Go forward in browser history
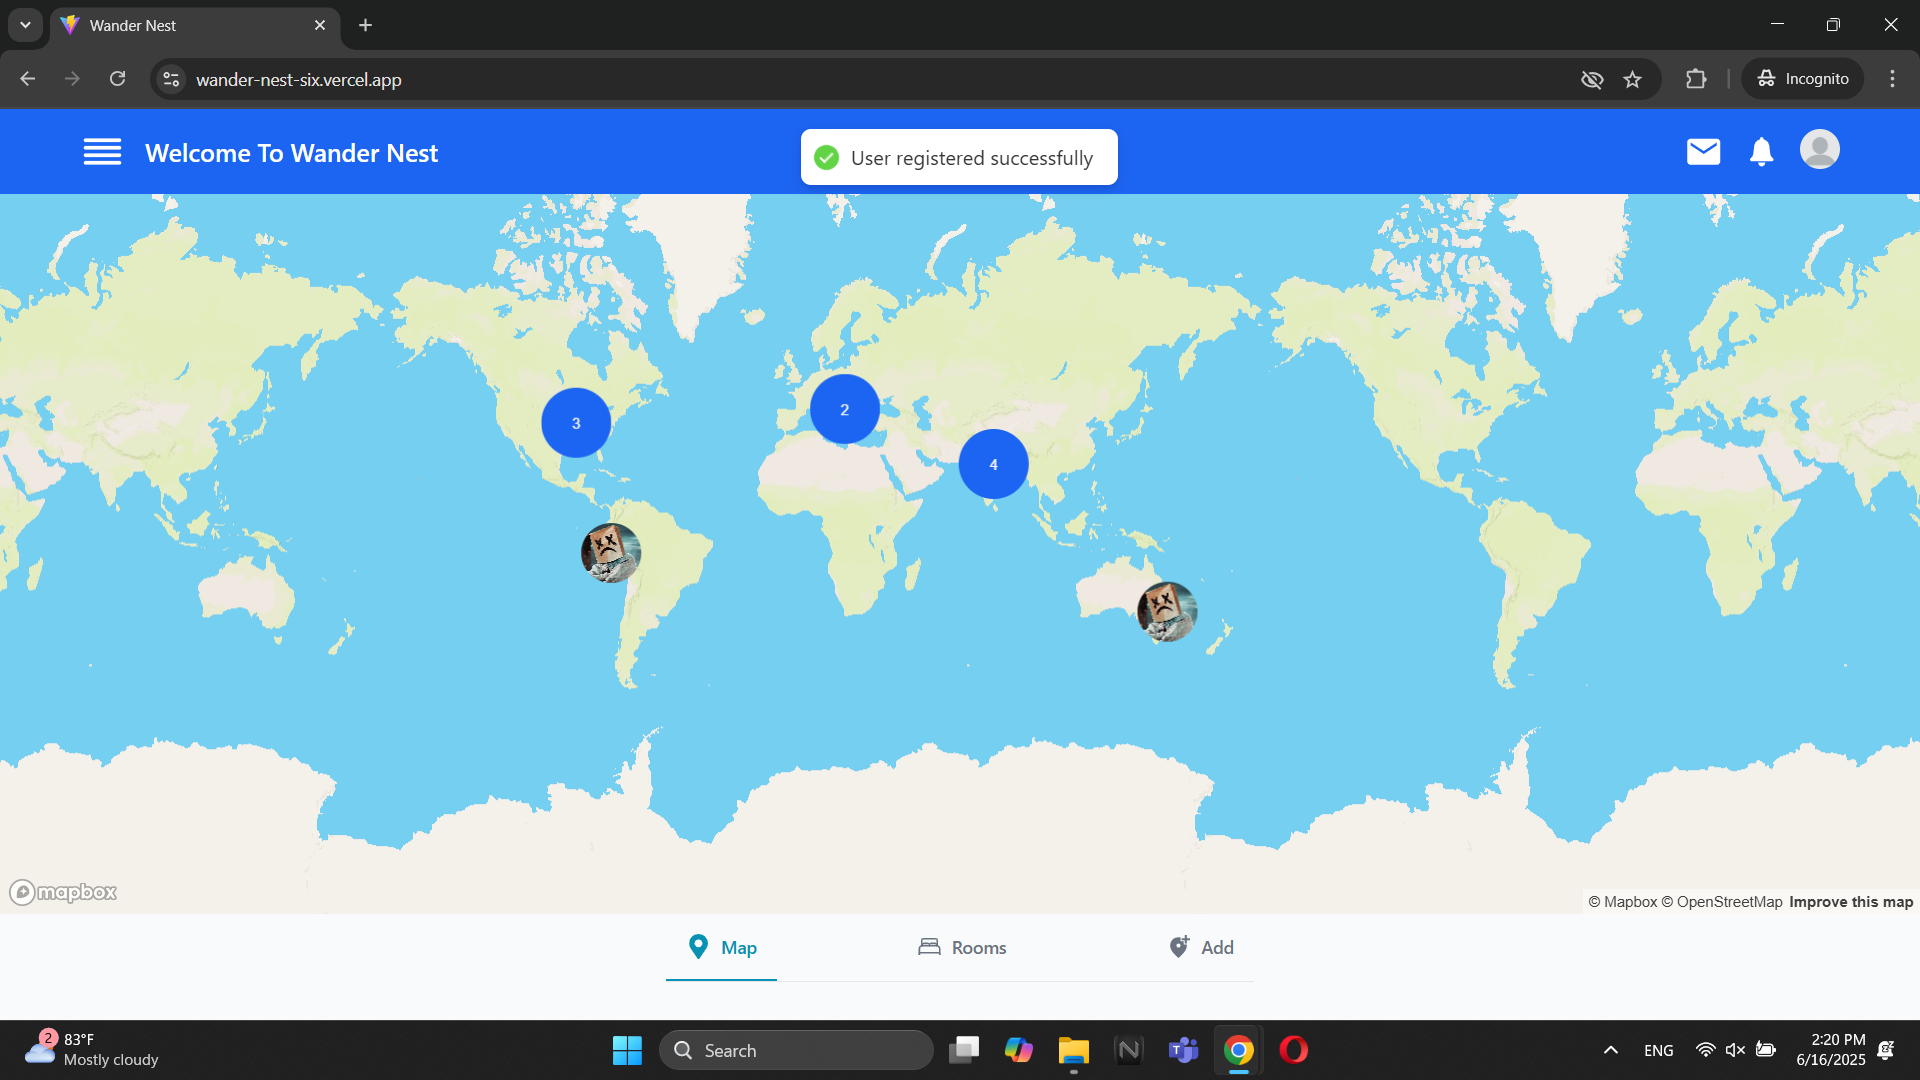 coord(72,79)
